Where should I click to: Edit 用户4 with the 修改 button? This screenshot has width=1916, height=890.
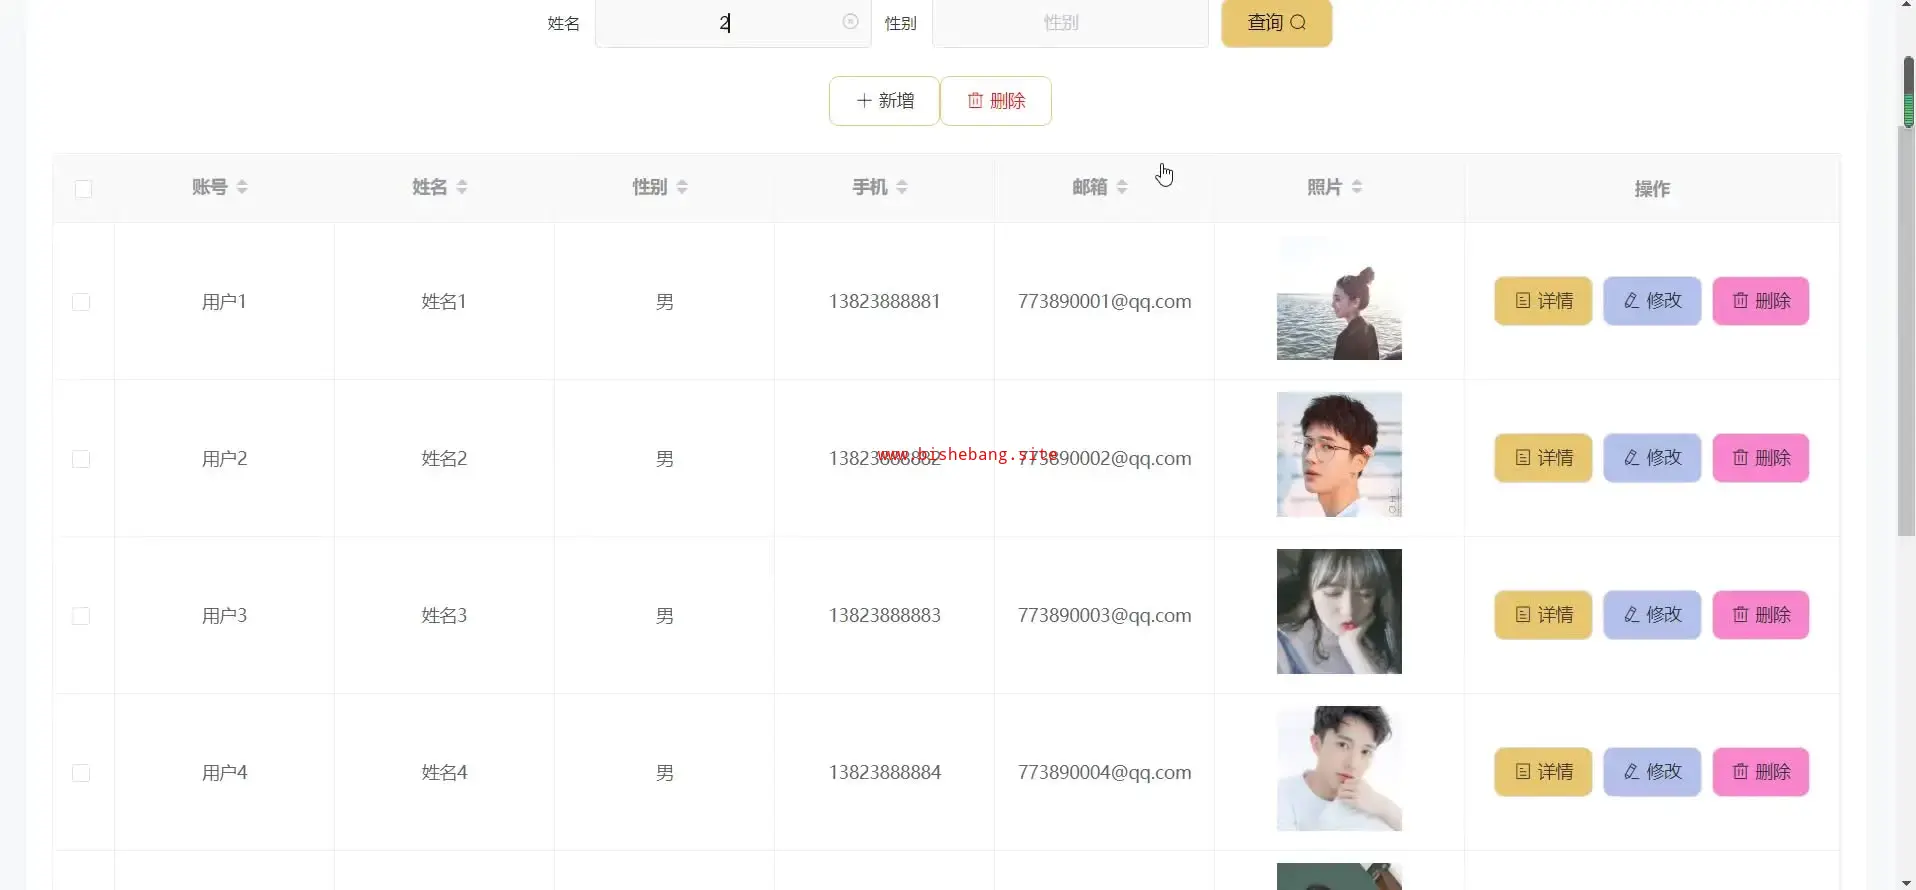1652,772
